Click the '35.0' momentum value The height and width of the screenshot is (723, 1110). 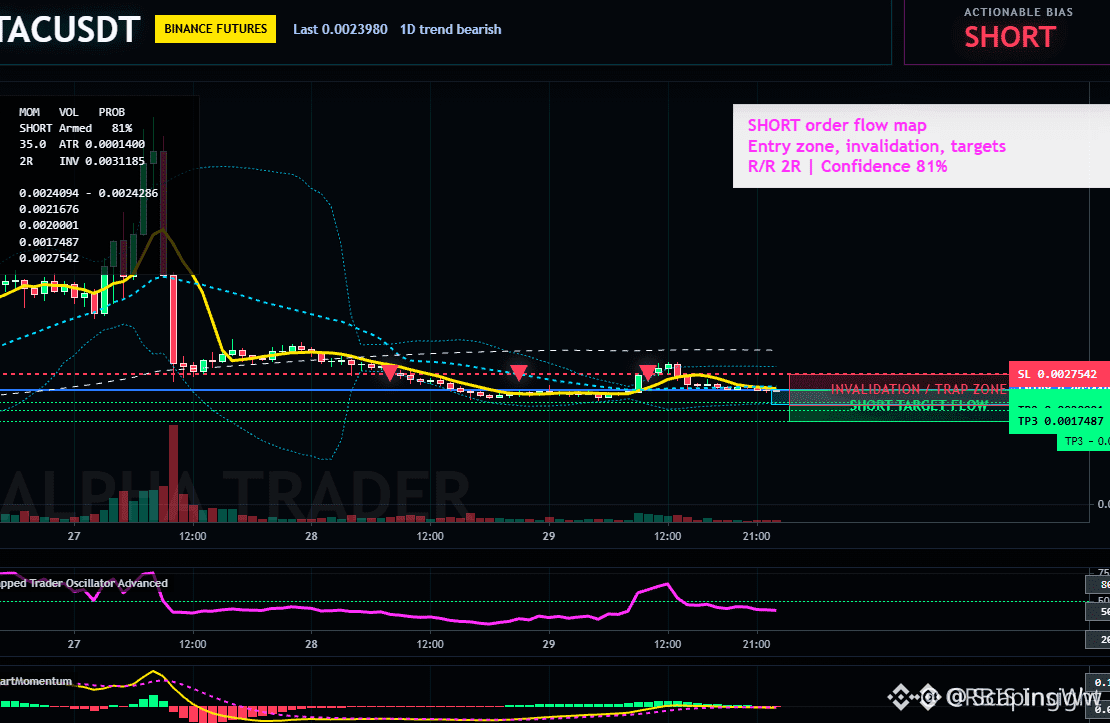click(x=33, y=144)
